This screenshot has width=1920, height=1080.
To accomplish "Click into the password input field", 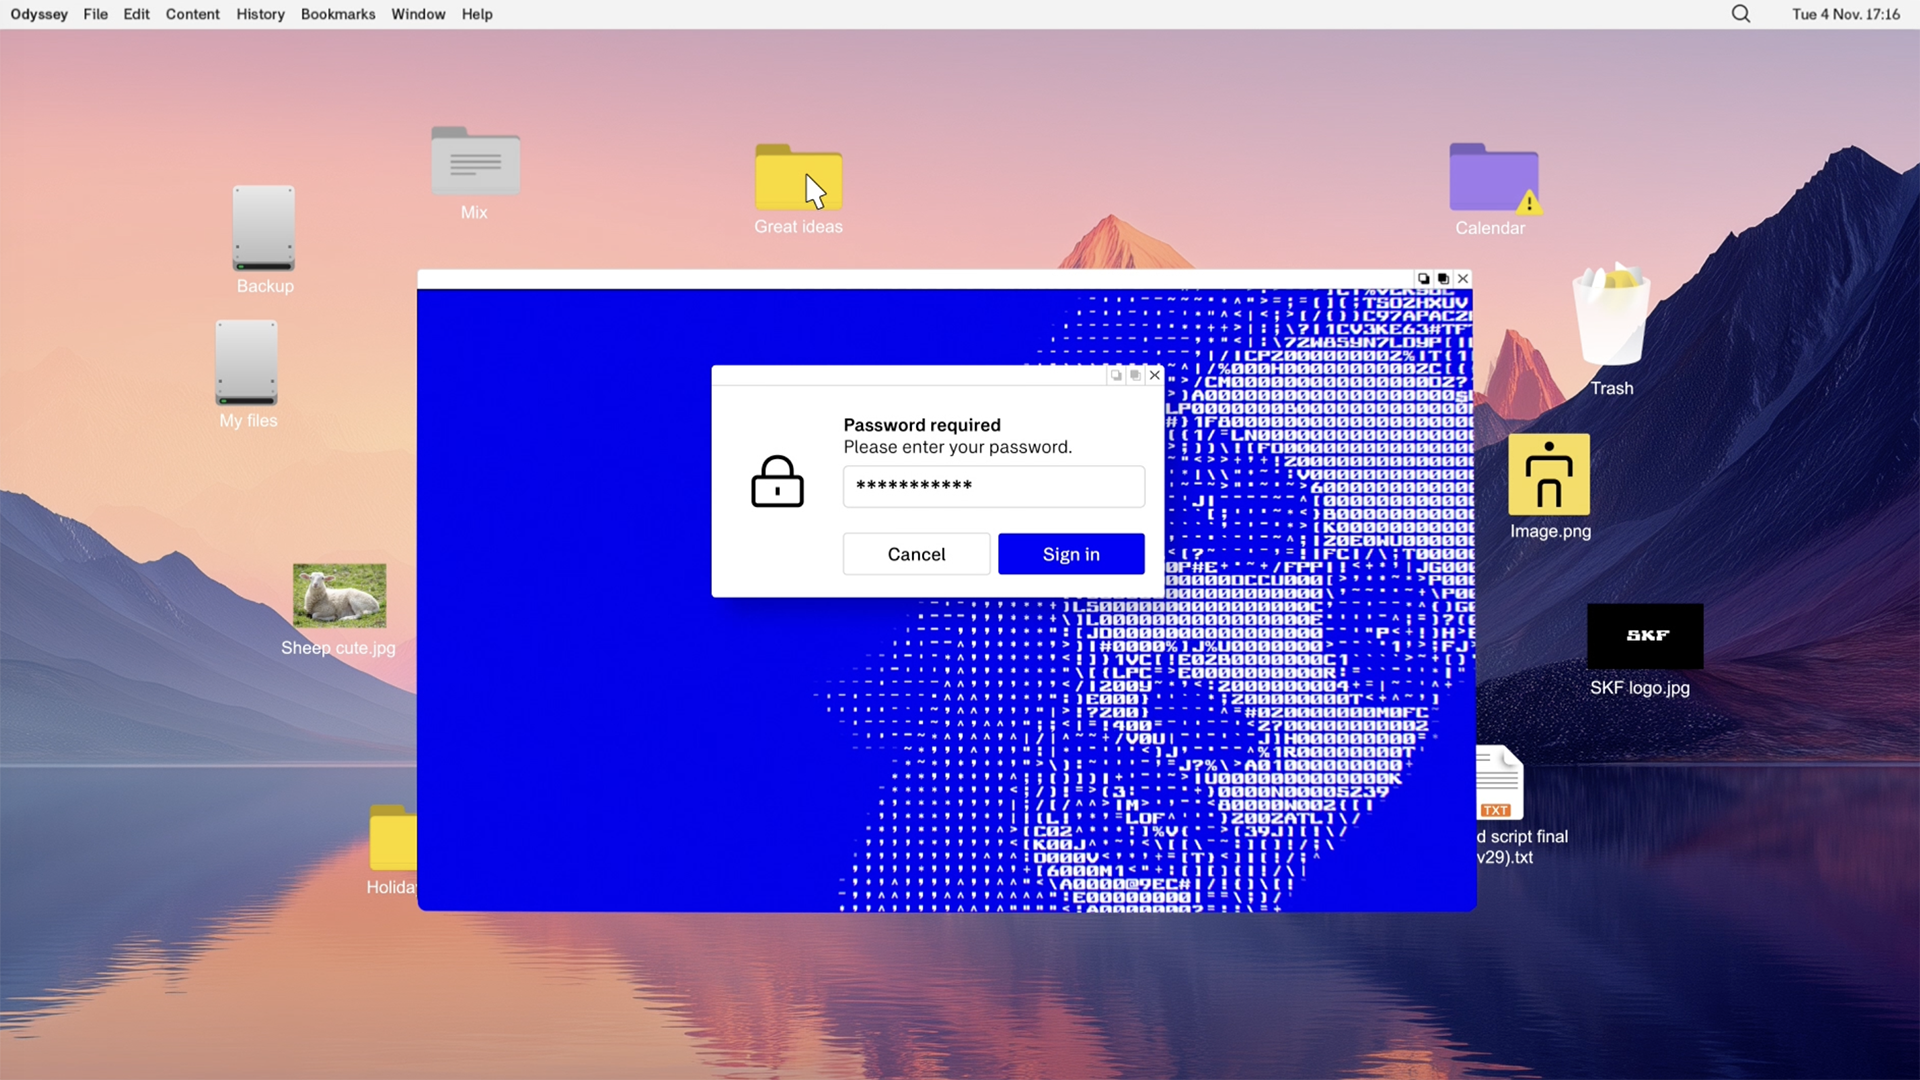I will (993, 486).
